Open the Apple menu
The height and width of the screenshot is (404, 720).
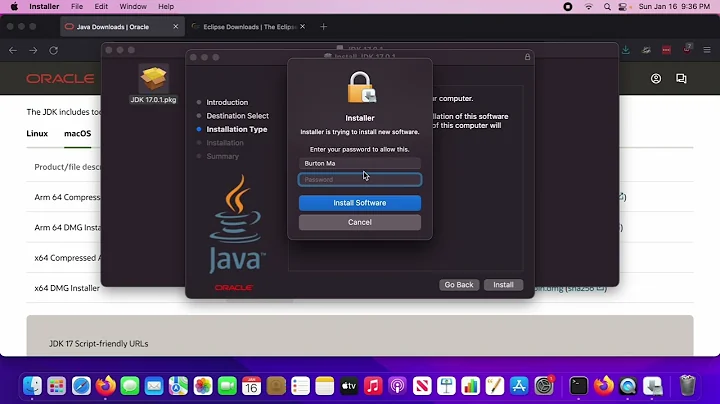[x=14, y=6]
